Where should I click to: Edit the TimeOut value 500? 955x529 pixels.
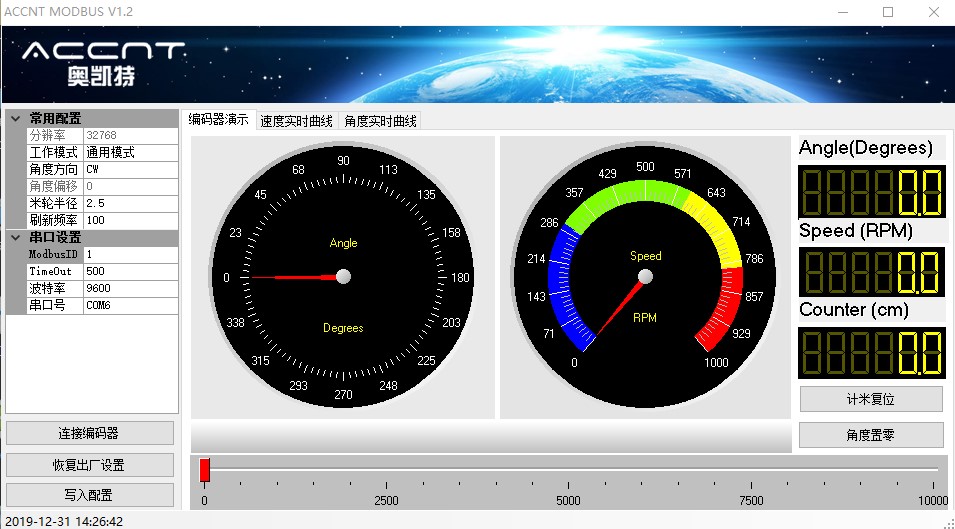tap(130, 271)
